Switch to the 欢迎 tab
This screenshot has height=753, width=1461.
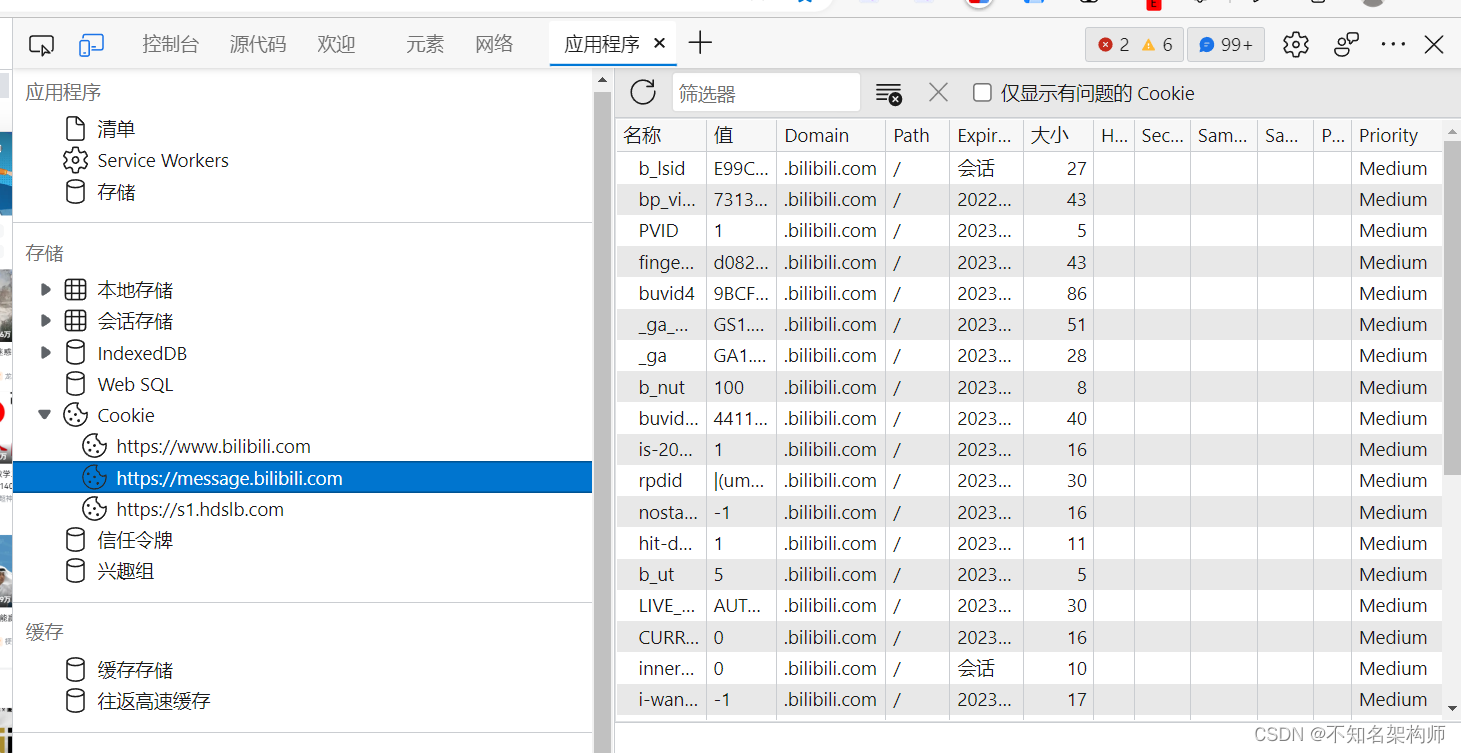336,44
